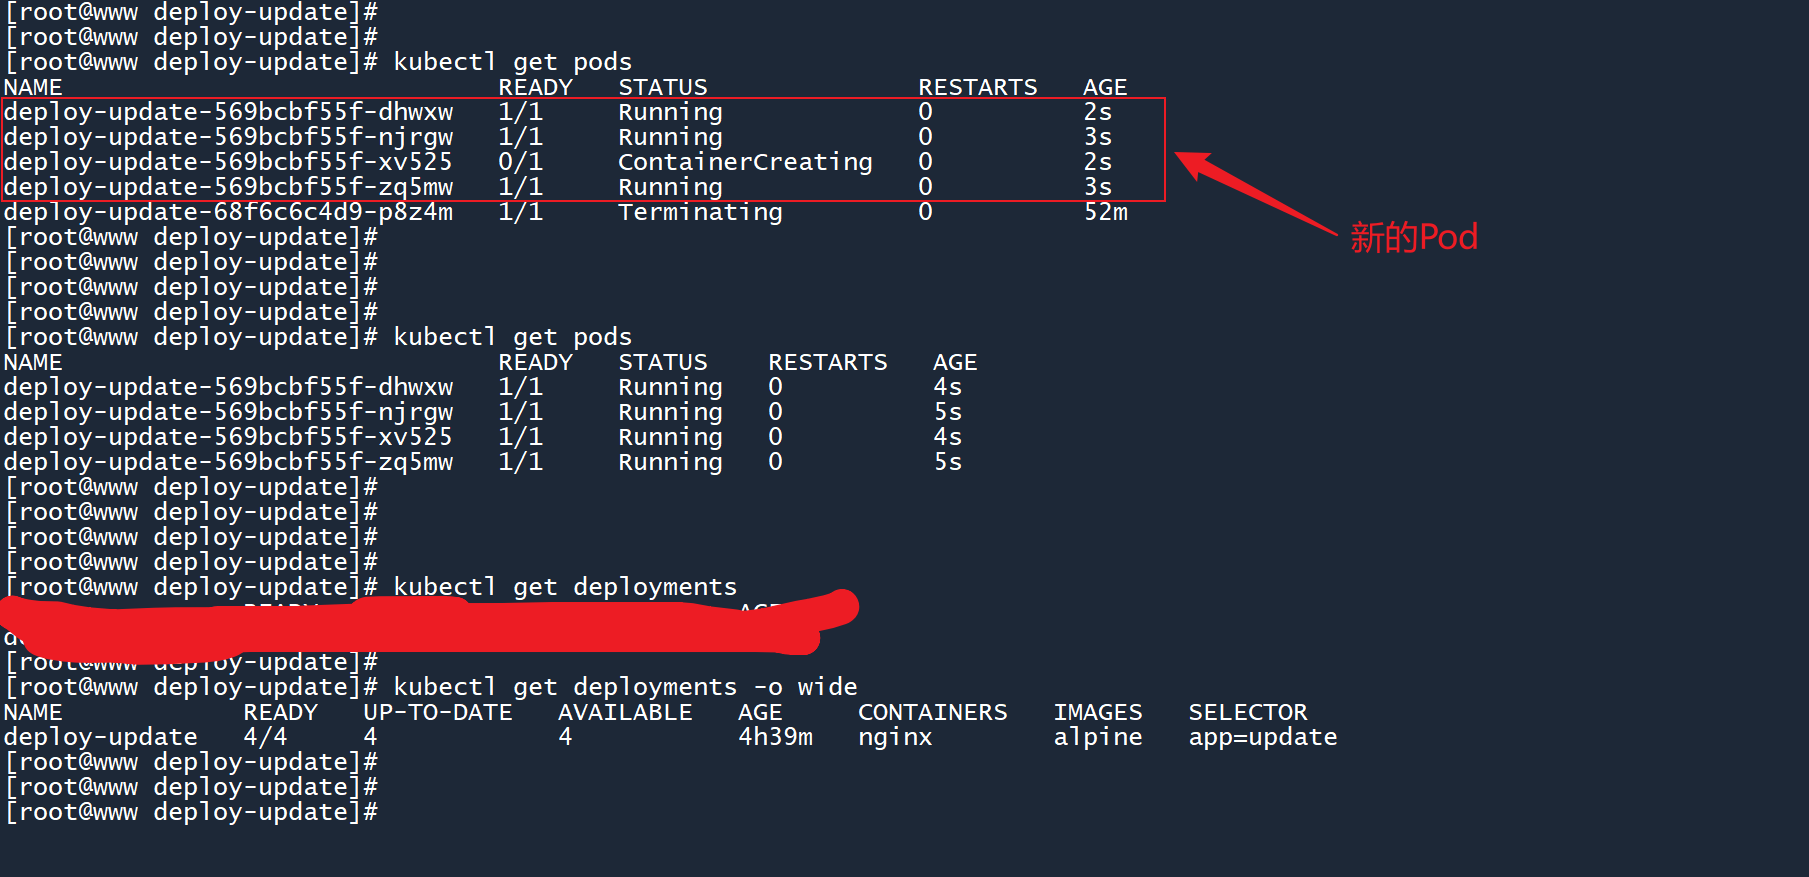Image resolution: width=1809 pixels, height=877 pixels.
Task: Select pod name deploy-update-68f6c6c4d9-p8z4m
Action: point(228,212)
